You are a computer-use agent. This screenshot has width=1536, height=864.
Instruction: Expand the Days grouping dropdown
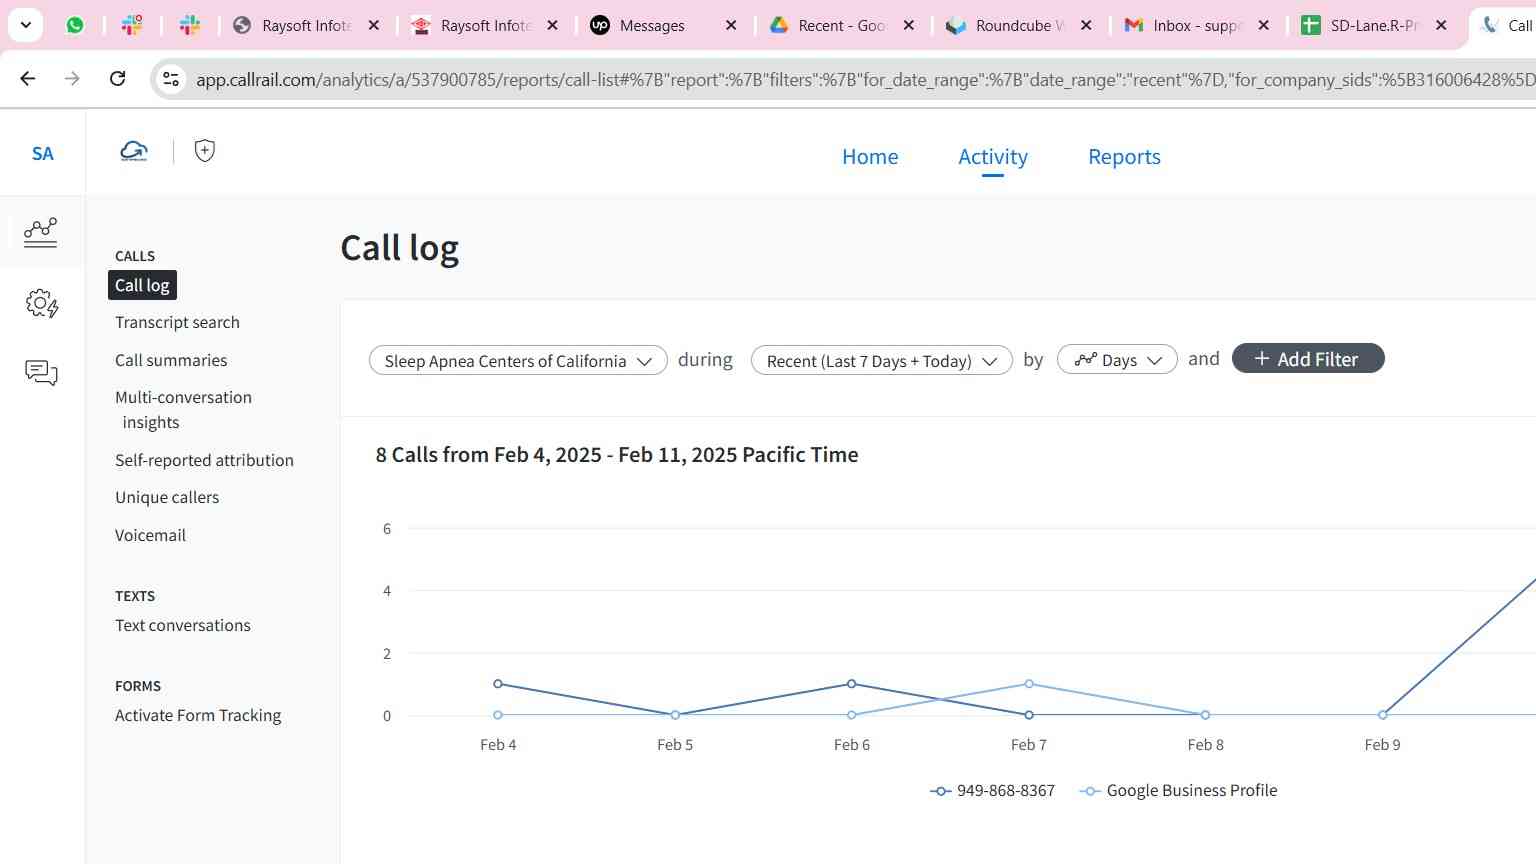(1117, 360)
